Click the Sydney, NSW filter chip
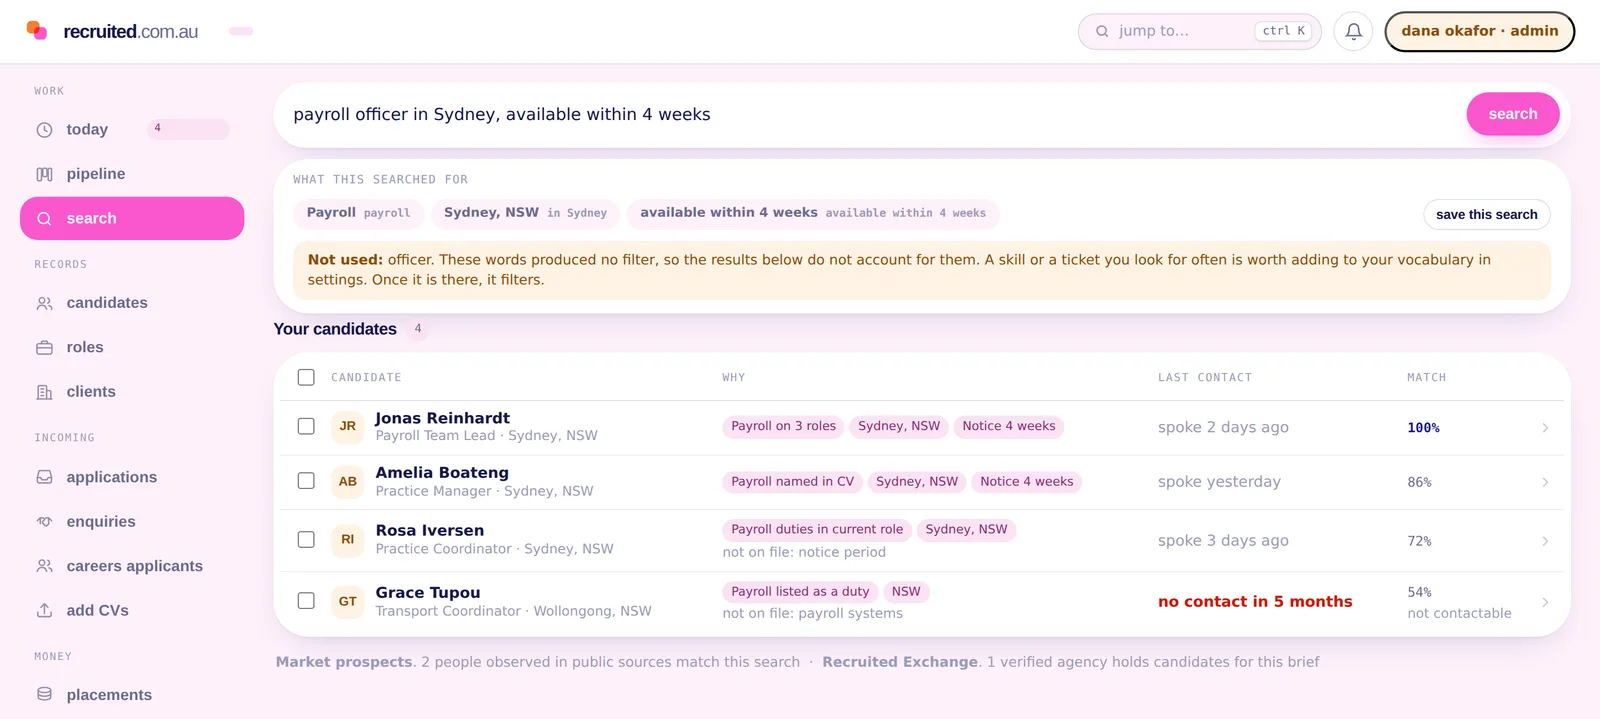Viewport: 1600px width, 719px height. (x=525, y=213)
